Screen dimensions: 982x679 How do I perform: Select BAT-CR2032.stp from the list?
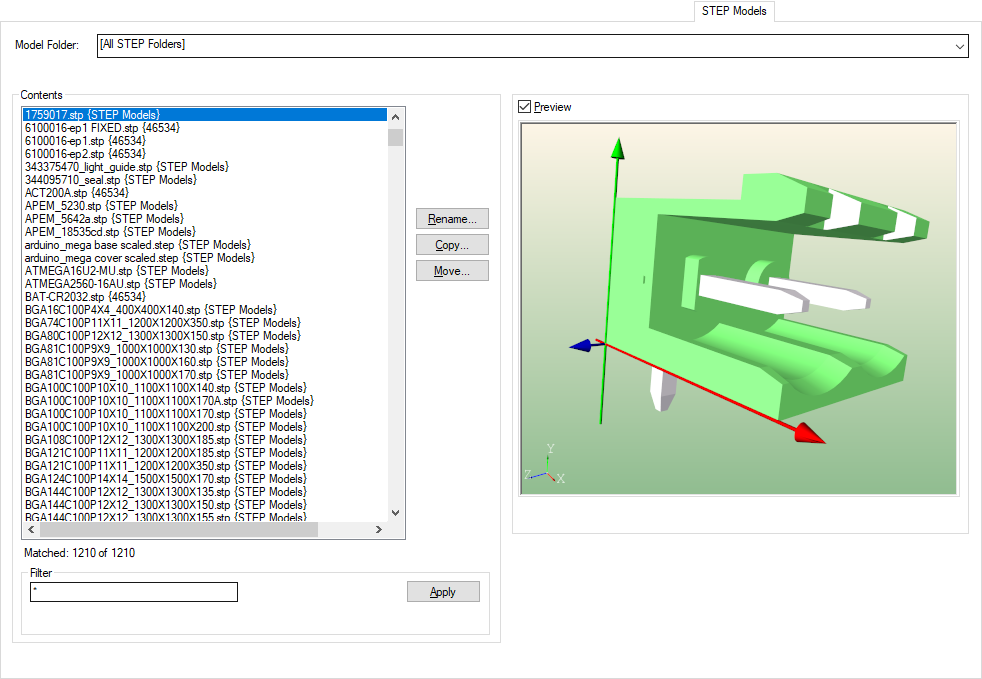[85, 297]
